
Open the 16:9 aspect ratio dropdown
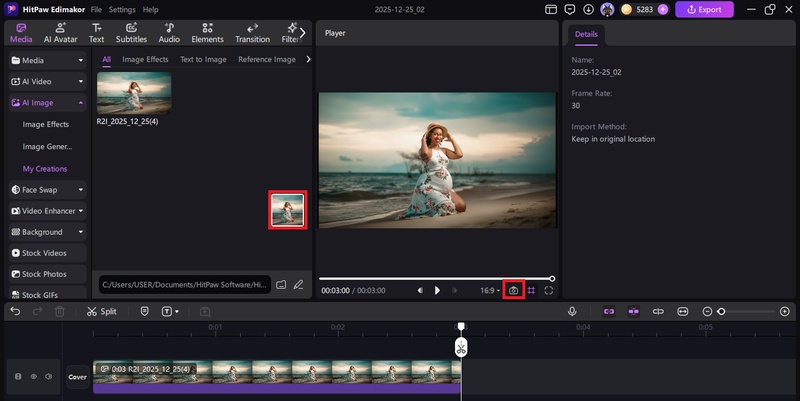click(x=490, y=290)
